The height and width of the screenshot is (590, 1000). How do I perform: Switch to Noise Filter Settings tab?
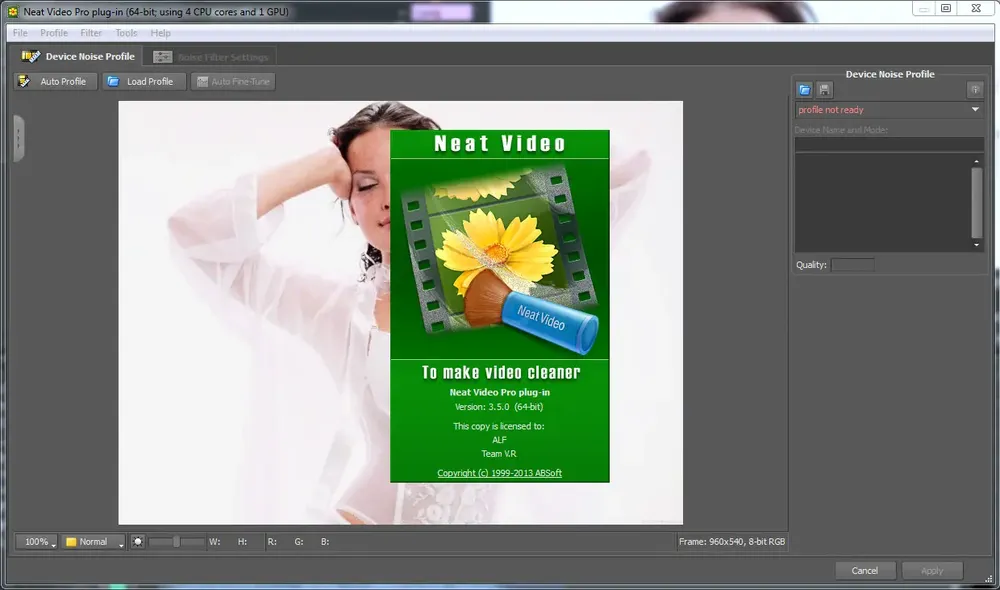tap(210, 57)
